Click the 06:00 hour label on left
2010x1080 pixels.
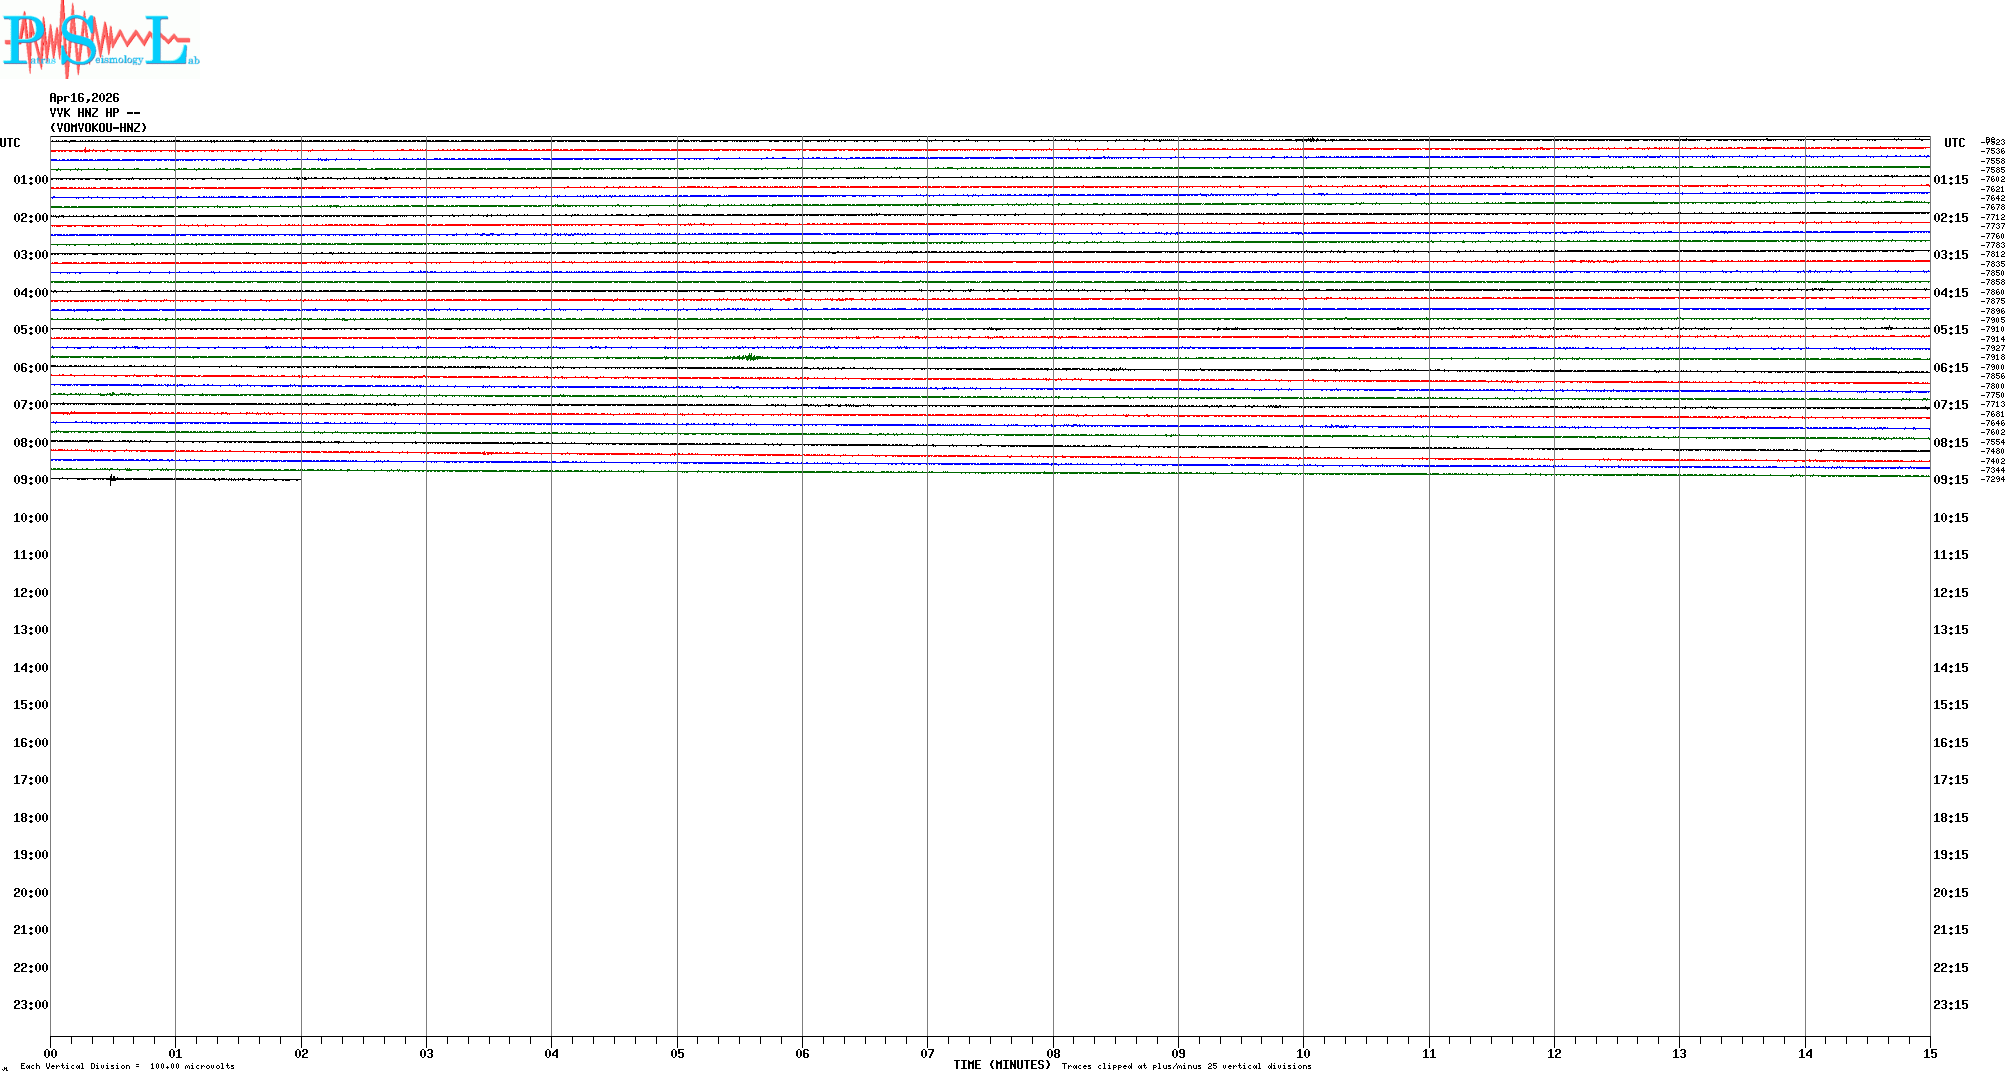pos(30,368)
